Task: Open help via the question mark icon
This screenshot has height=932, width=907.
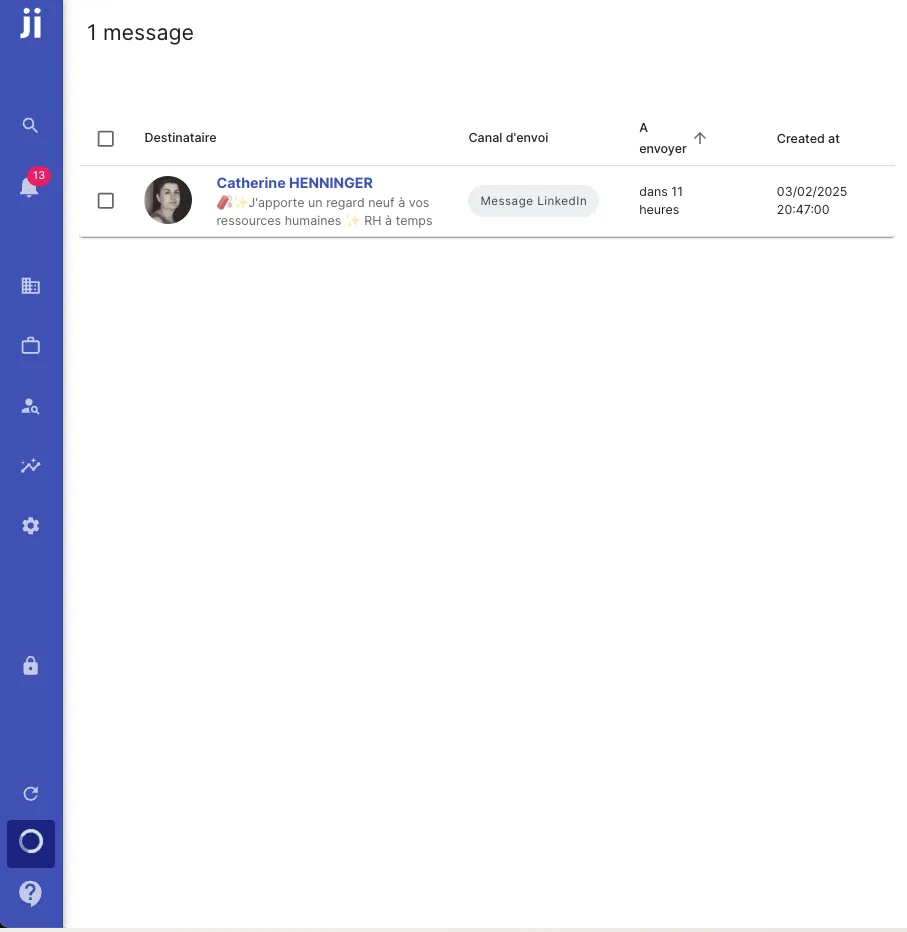Action: [30, 893]
